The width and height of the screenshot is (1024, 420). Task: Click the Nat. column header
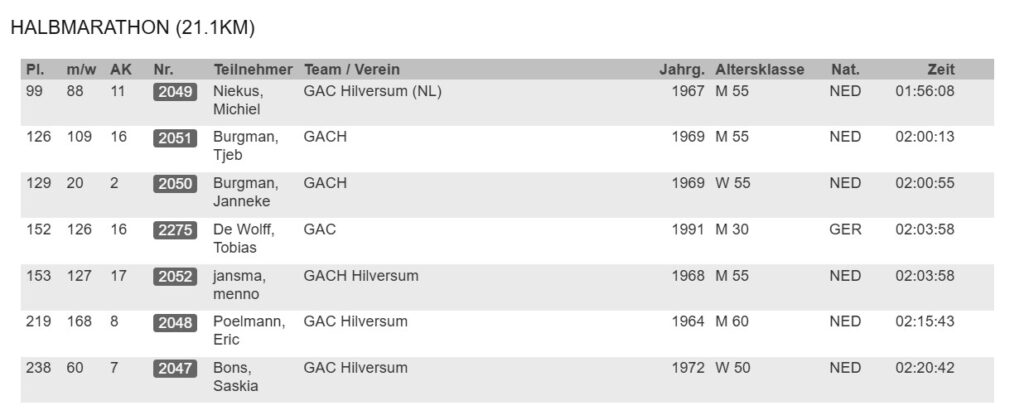pyautogui.click(x=845, y=70)
